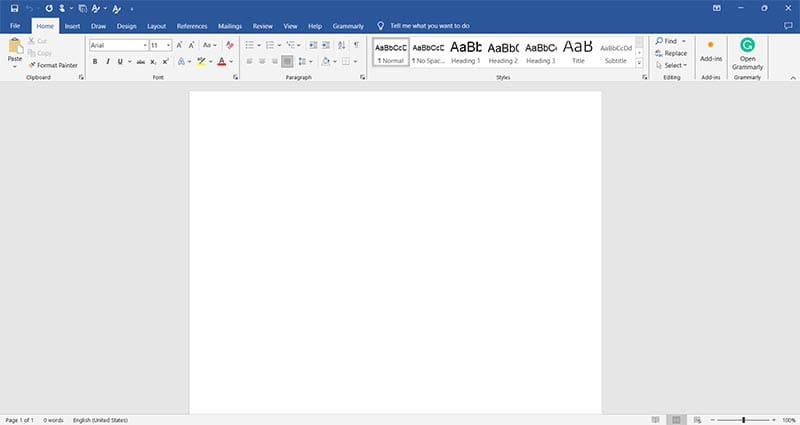The height and width of the screenshot is (425, 800).
Task: Apply the Title style
Action: click(x=578, y=52)
